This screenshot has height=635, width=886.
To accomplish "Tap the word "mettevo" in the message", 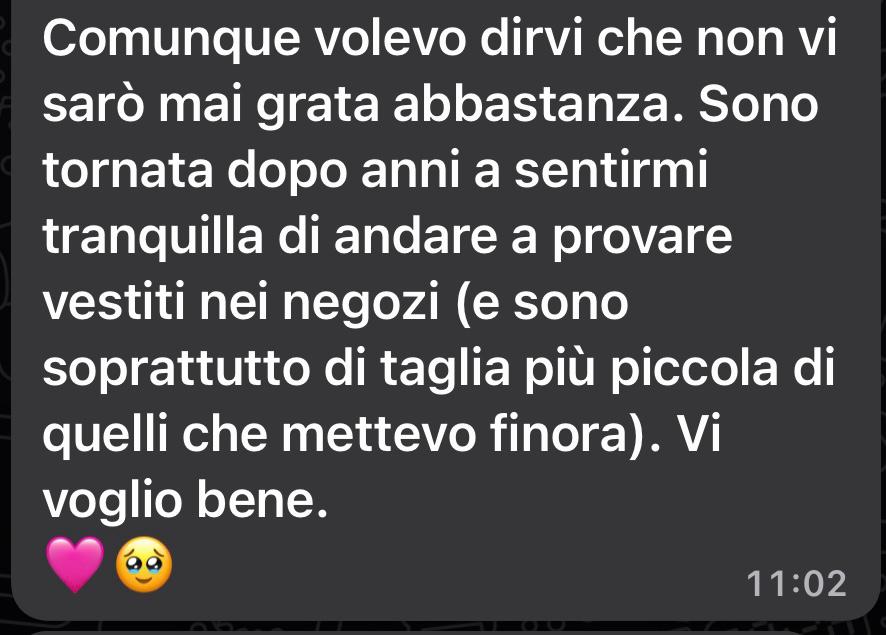I will tap(379, 435).
